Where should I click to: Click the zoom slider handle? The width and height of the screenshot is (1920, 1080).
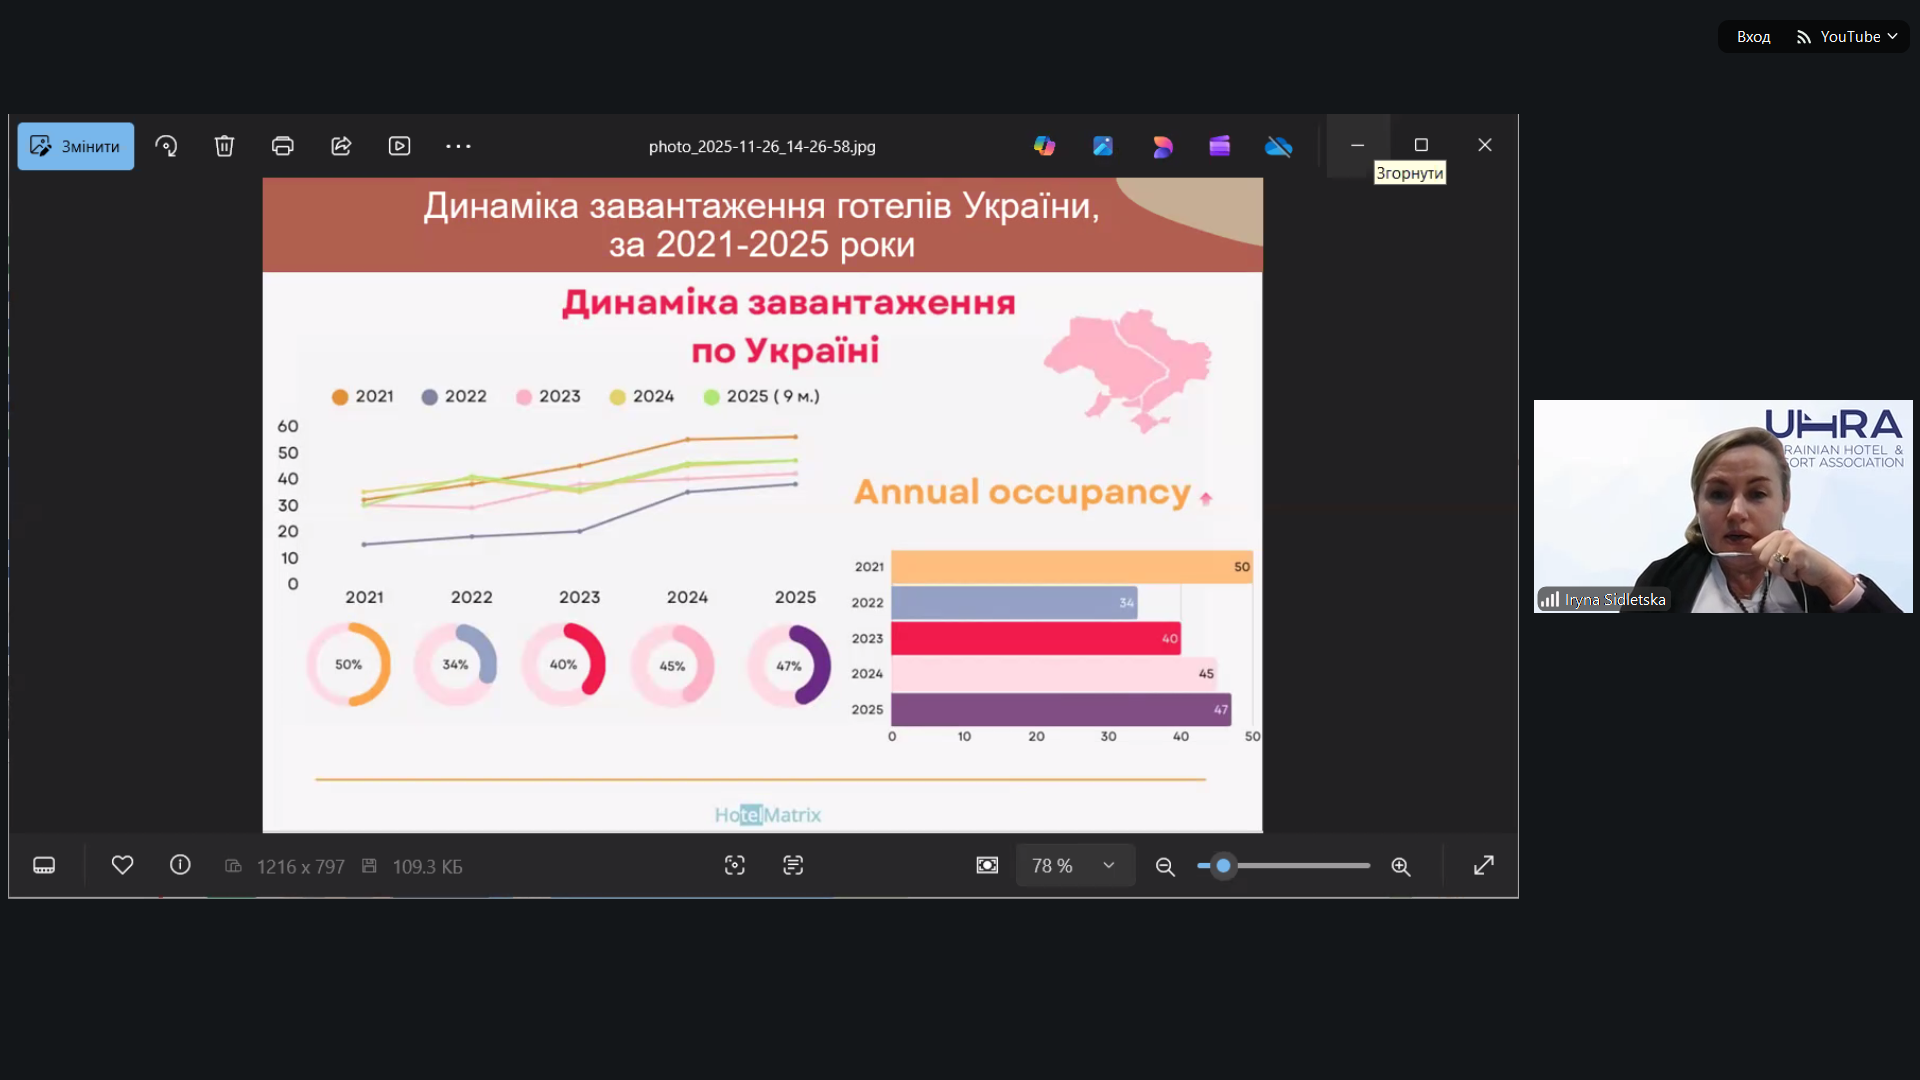[1223, 866]
